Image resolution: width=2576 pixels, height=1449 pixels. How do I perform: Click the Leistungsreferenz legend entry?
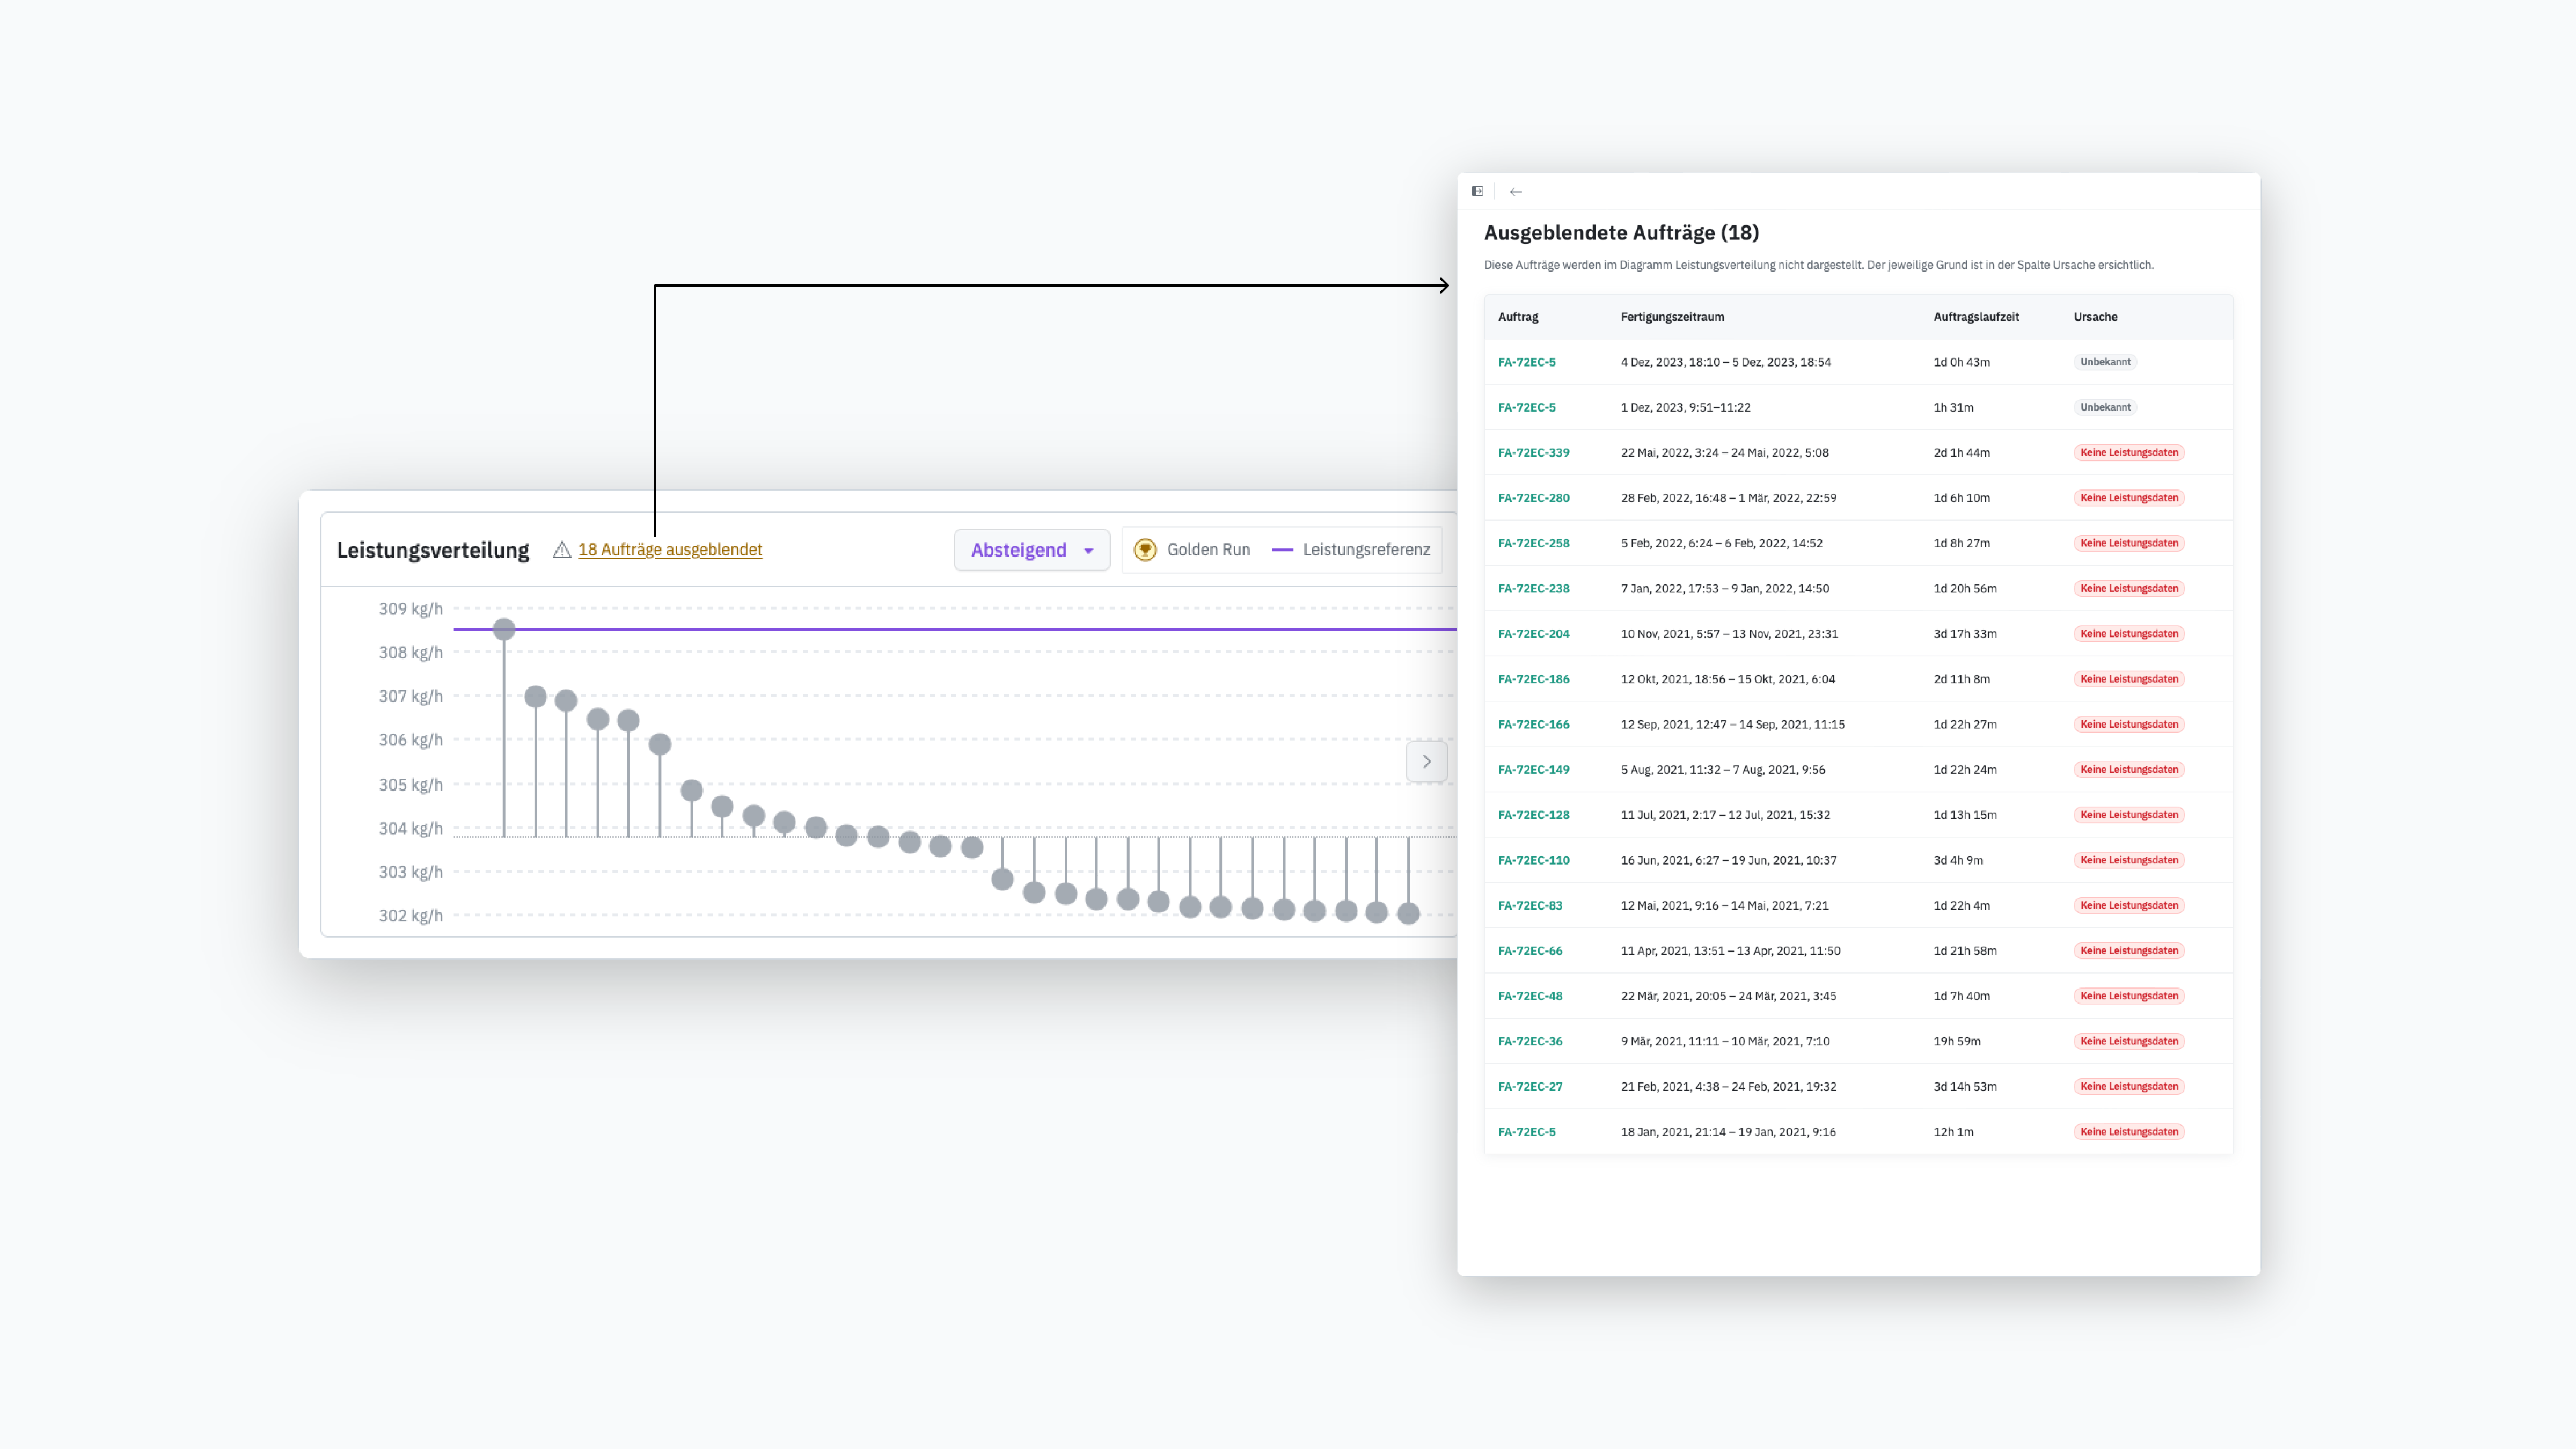[x=1351, y=550]
